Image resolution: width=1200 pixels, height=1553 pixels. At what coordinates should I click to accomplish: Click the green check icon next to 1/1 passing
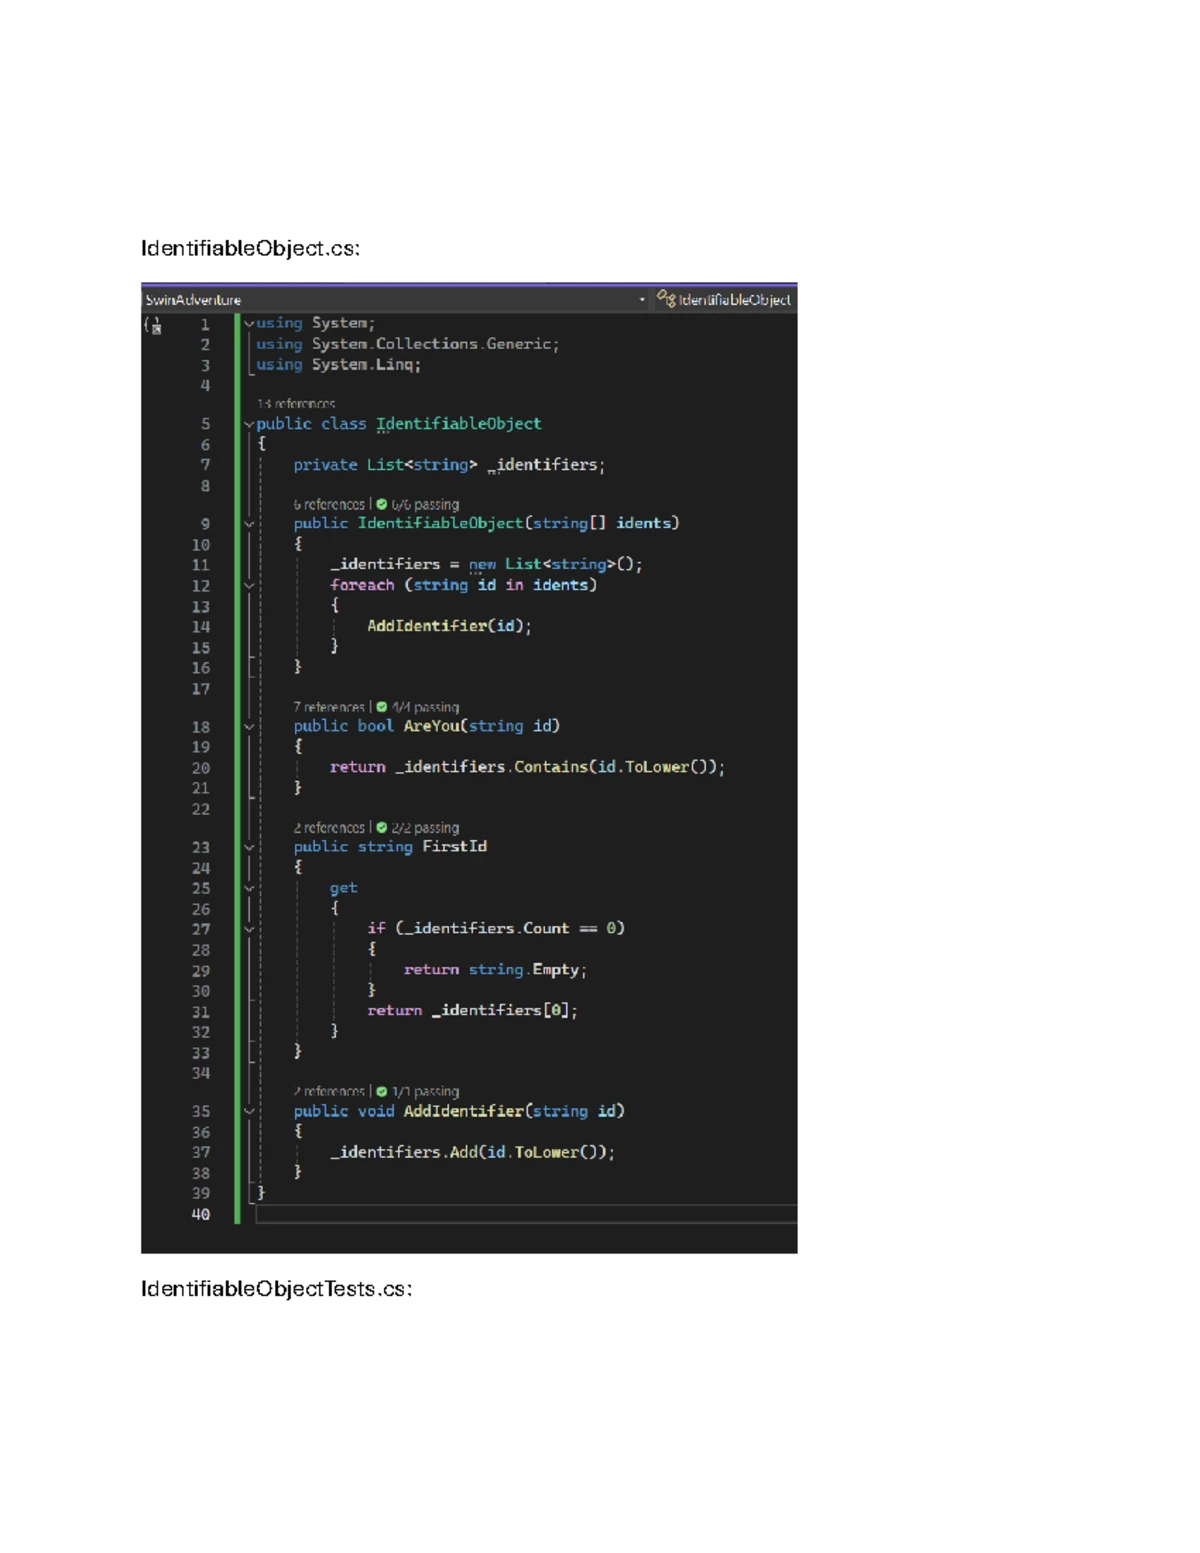coord(381,1092)
